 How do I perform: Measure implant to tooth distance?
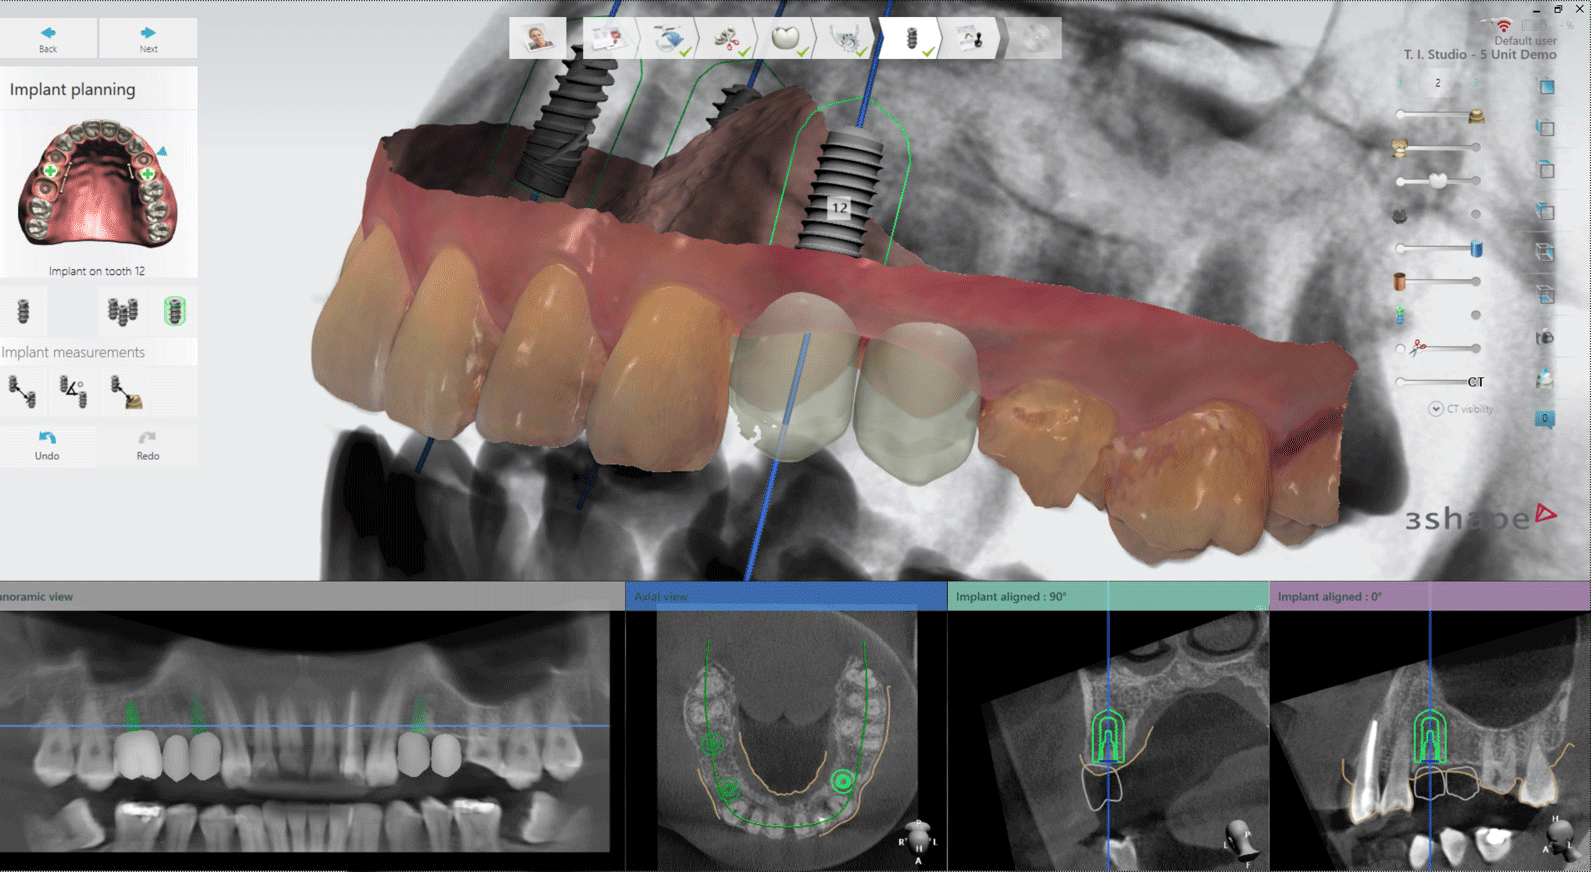pyautogui.click(x=126, y=391)
